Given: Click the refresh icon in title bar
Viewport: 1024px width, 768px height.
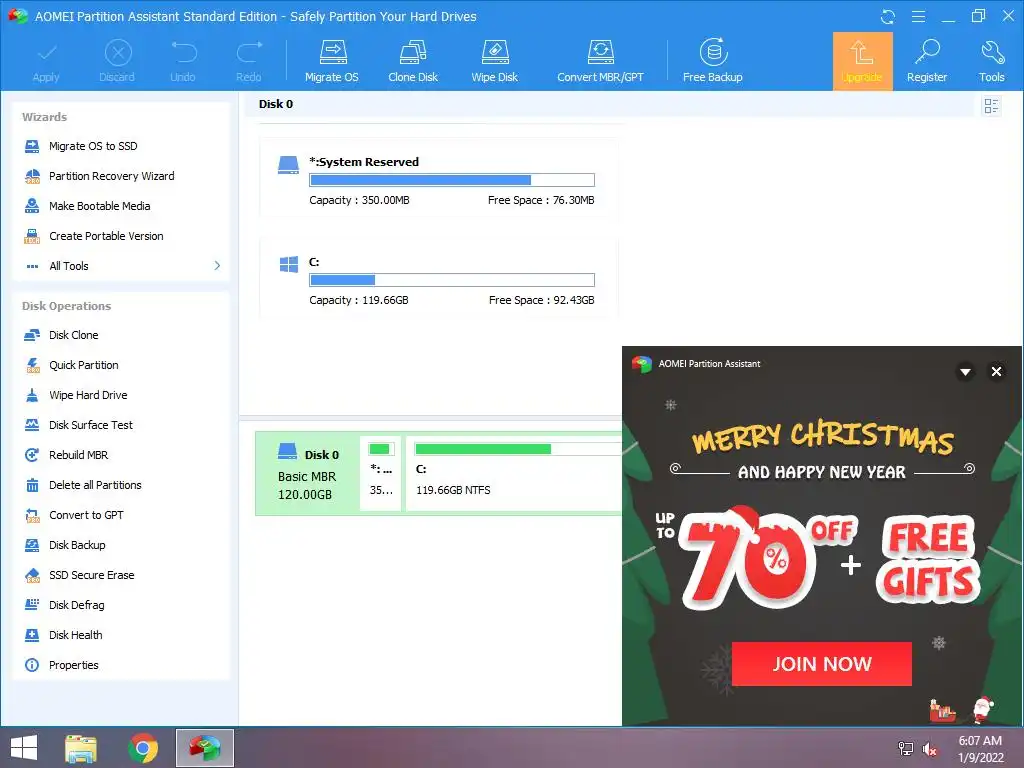Looking at the screenshot, I should 888,16.
